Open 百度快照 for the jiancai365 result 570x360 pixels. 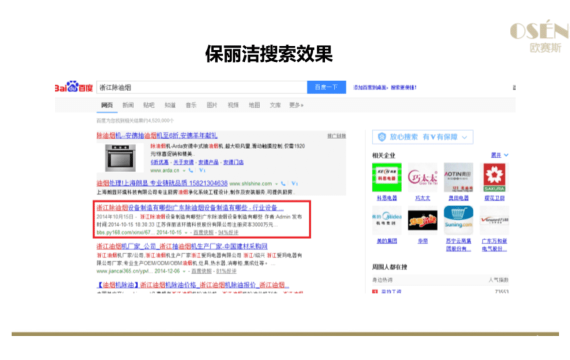pyautogui.click(x=201, y=272)
